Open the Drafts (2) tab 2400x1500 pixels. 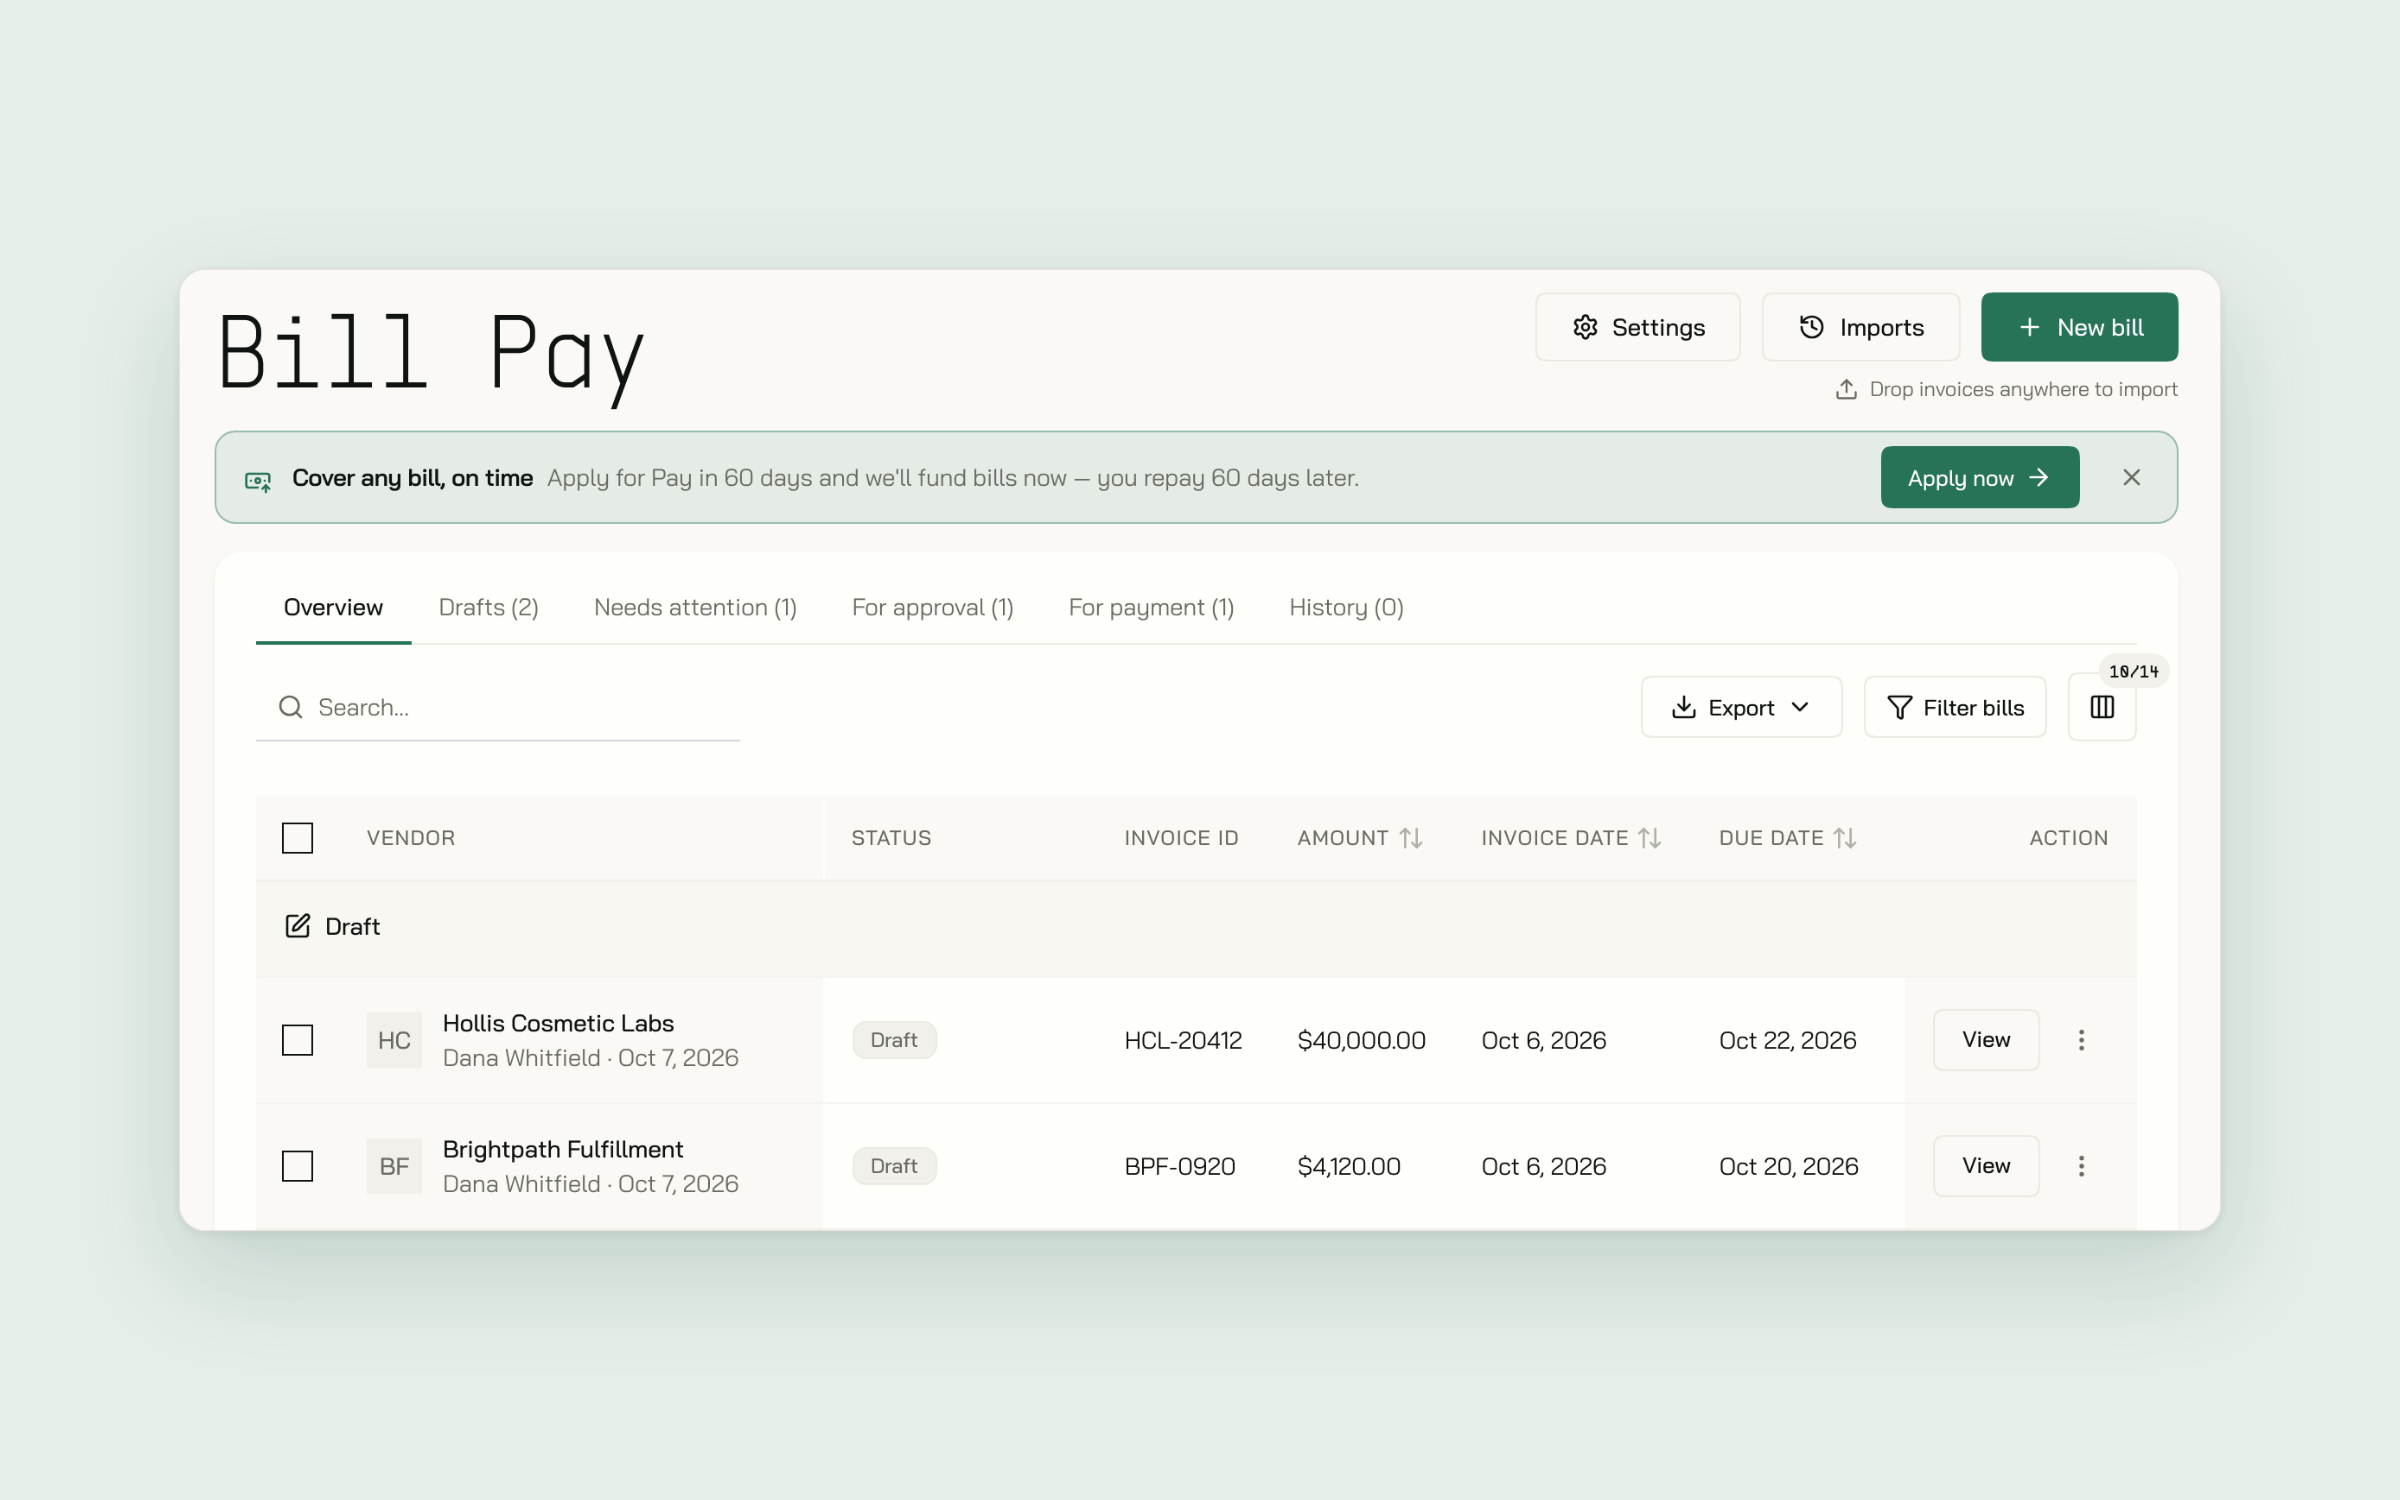(488, 607)
